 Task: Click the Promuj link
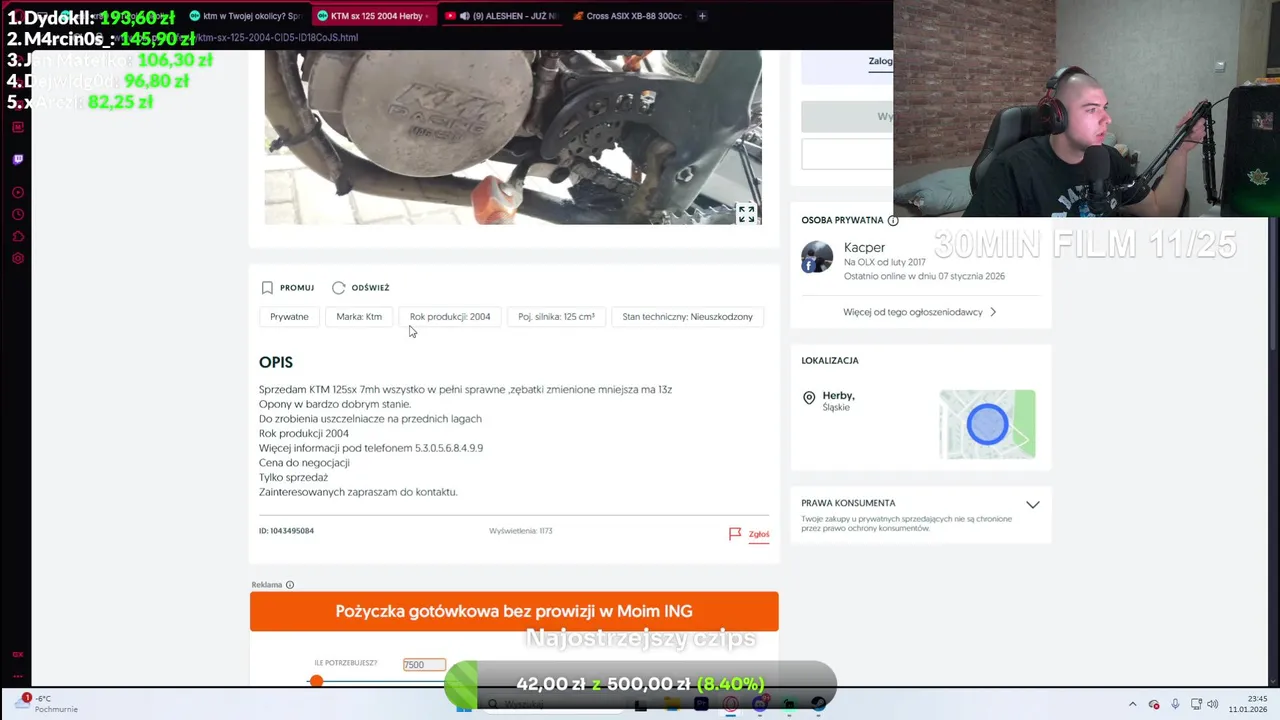297,288
